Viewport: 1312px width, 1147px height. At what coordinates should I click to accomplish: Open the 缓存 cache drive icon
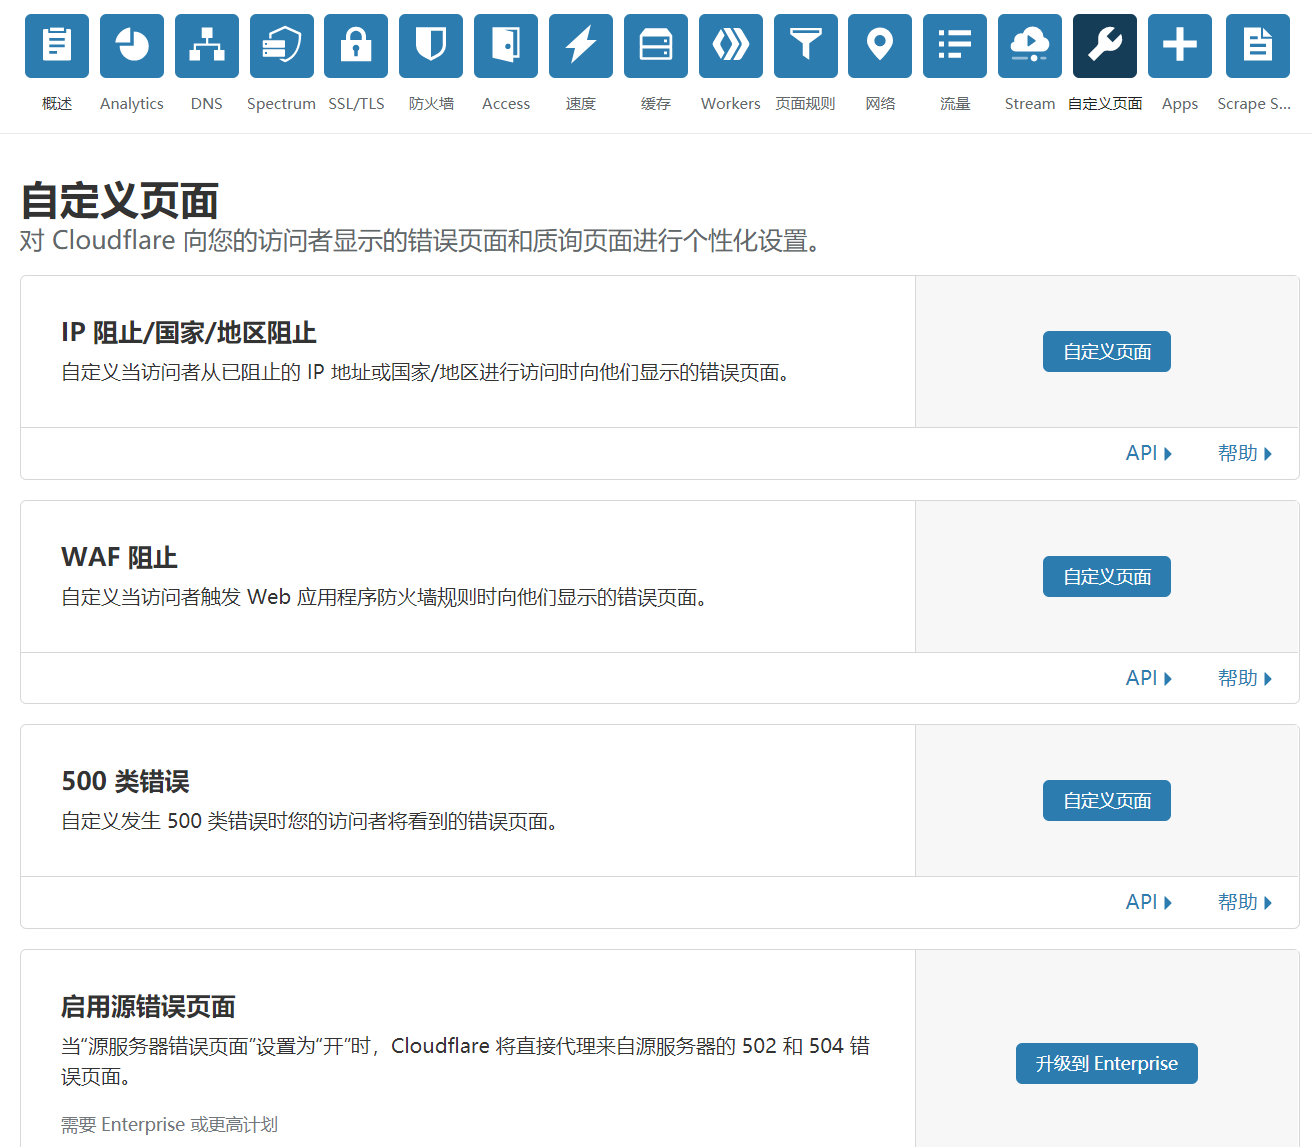point(656,46)
